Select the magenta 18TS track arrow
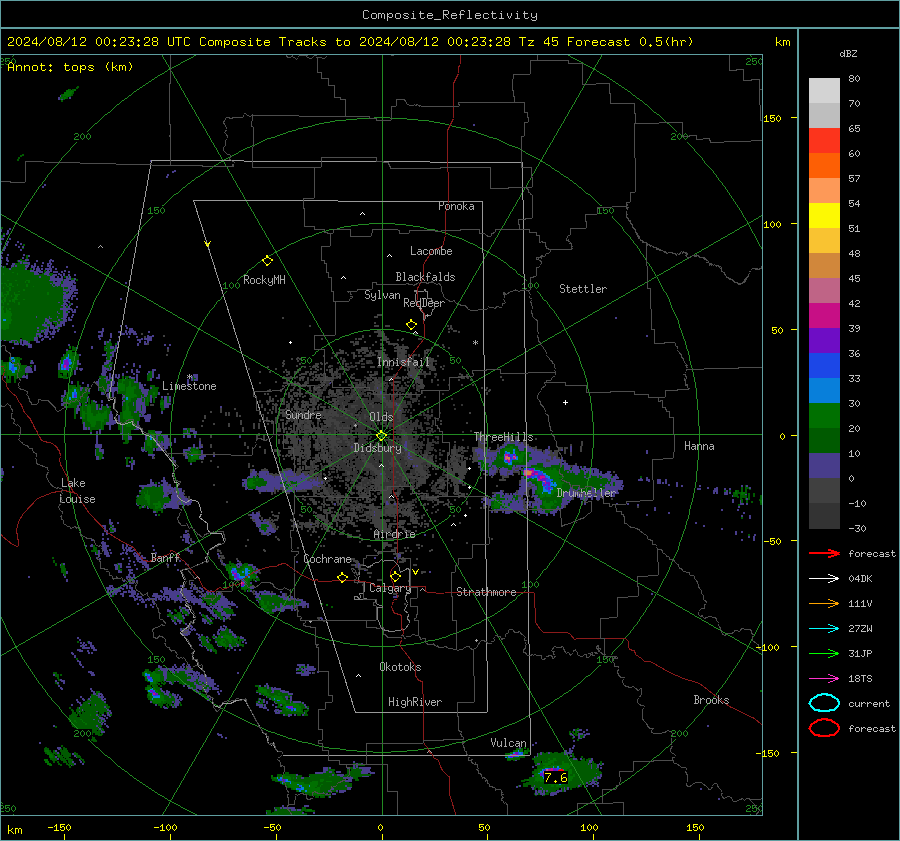This screenshot has width=900, height=841. pyautogui.click(x=824, y=679)
